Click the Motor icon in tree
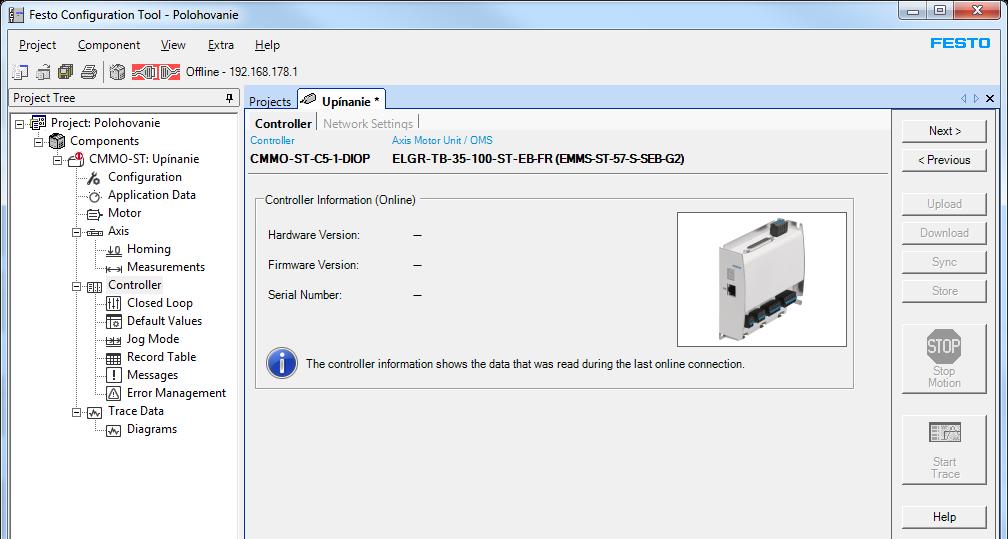 94,214
